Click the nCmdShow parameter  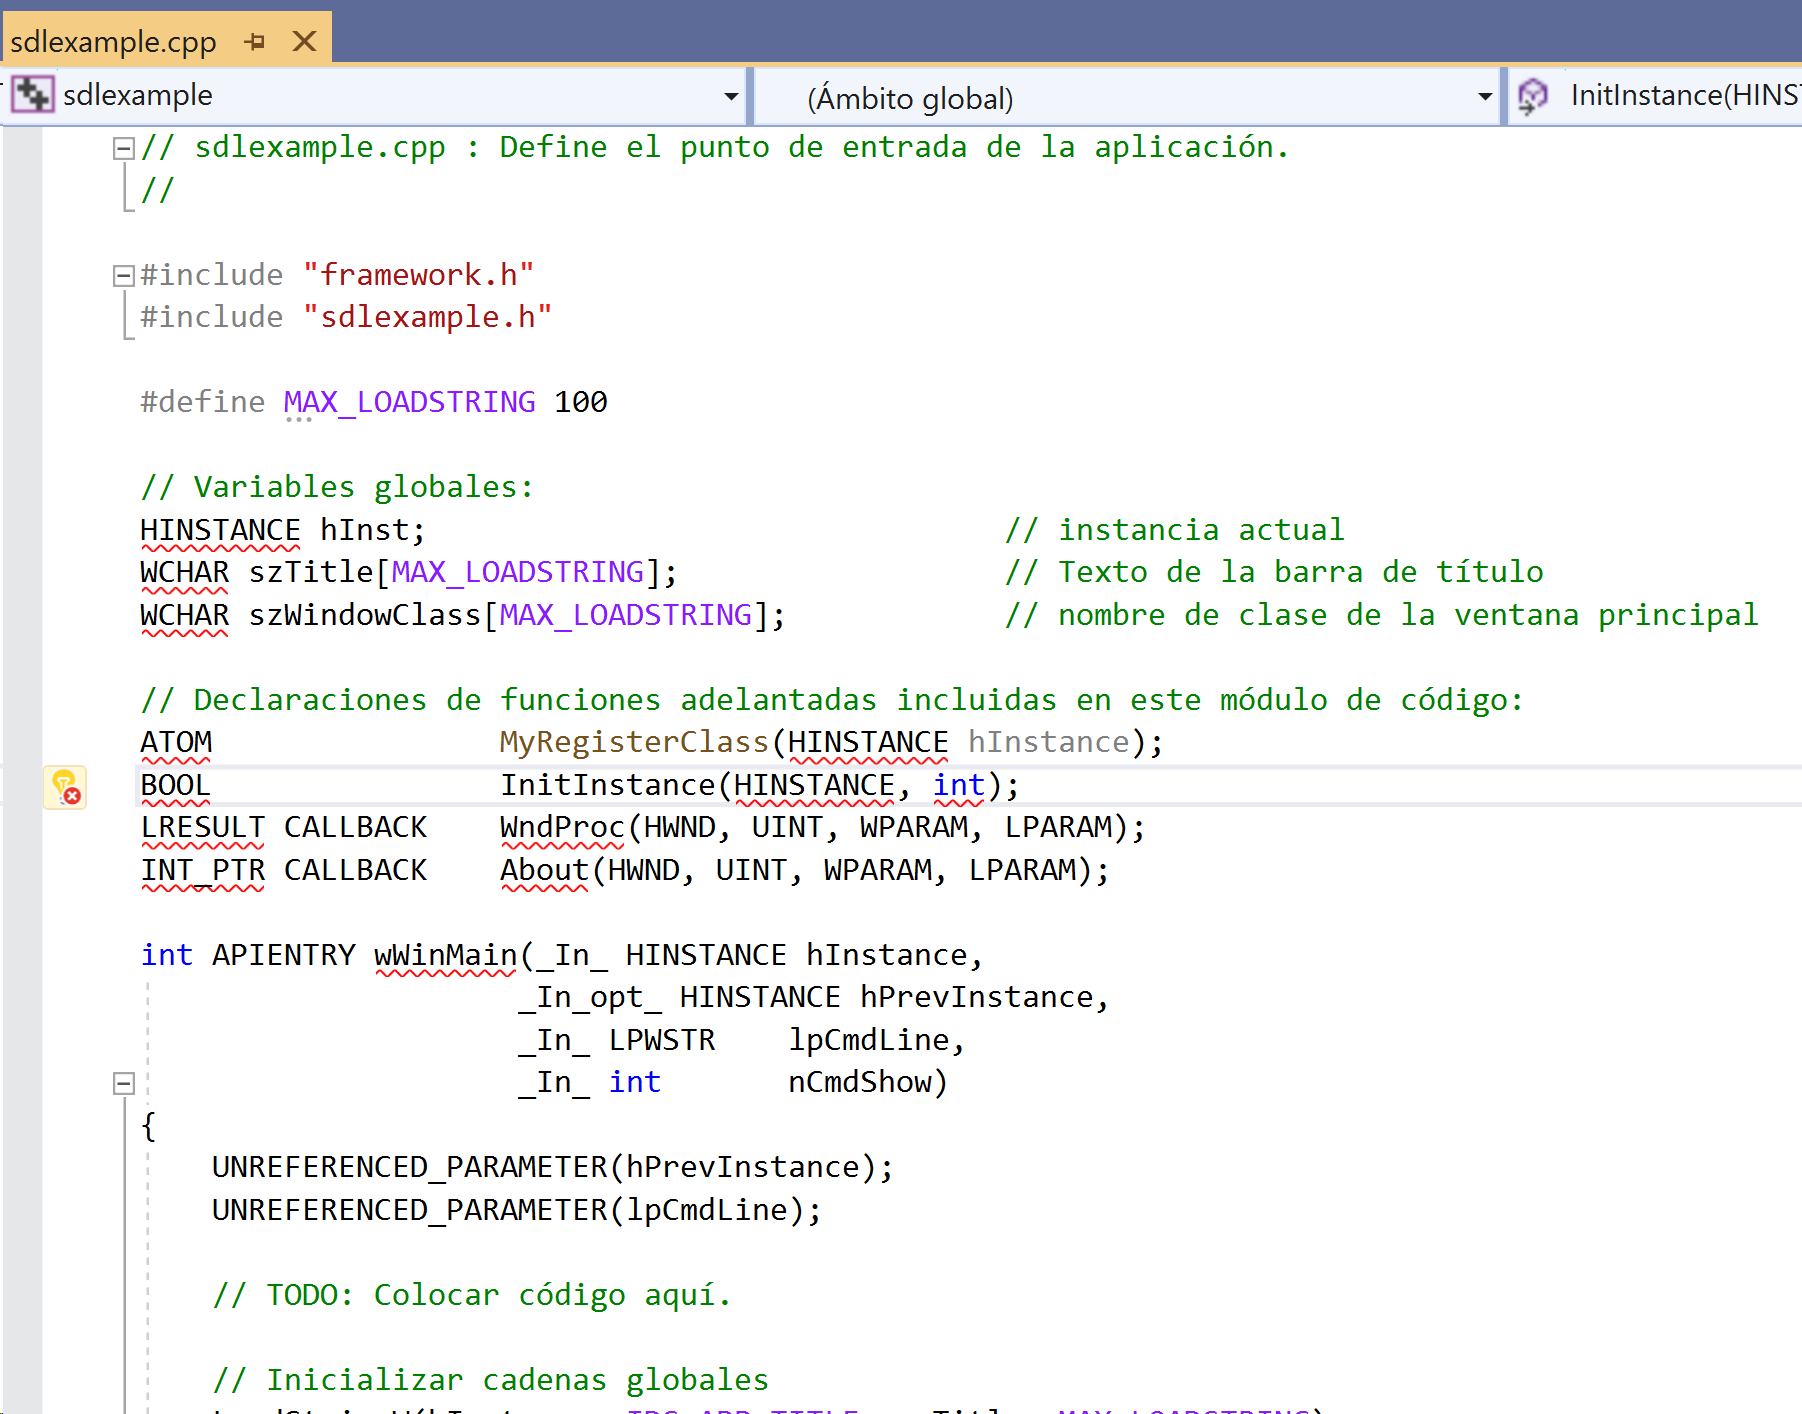pyautogui.click(x=859, y=1082)
